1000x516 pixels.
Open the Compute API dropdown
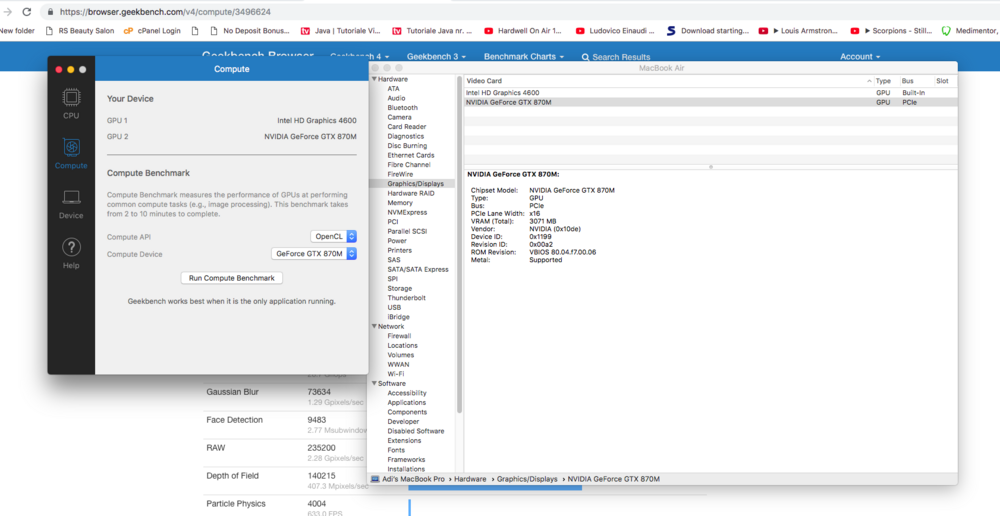333,237
